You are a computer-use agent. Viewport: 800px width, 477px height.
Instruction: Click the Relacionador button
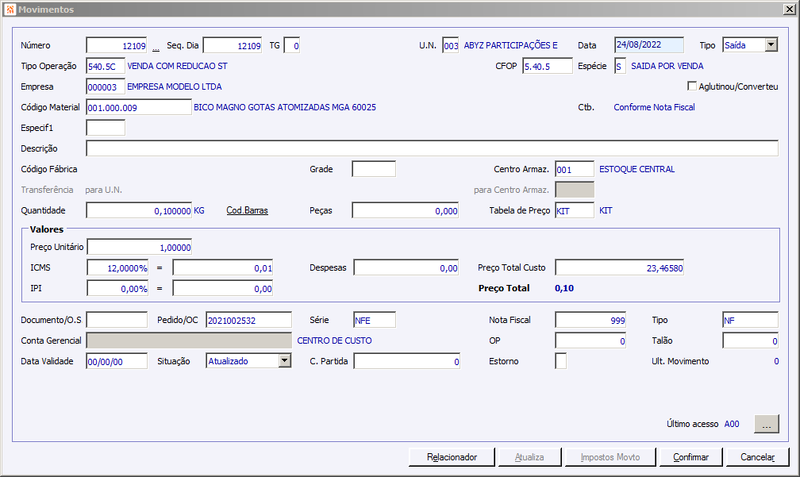[452, 457]
